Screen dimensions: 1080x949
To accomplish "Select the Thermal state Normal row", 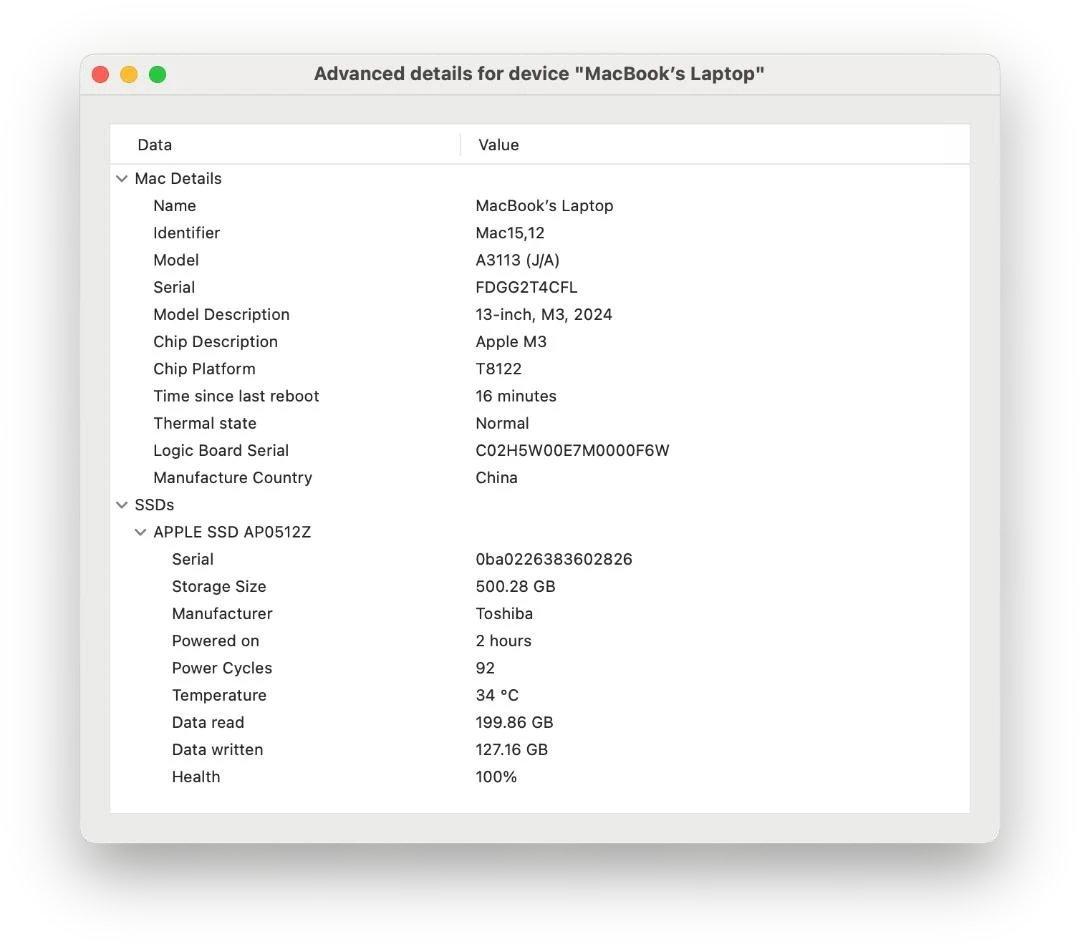I will coord(502,422).
